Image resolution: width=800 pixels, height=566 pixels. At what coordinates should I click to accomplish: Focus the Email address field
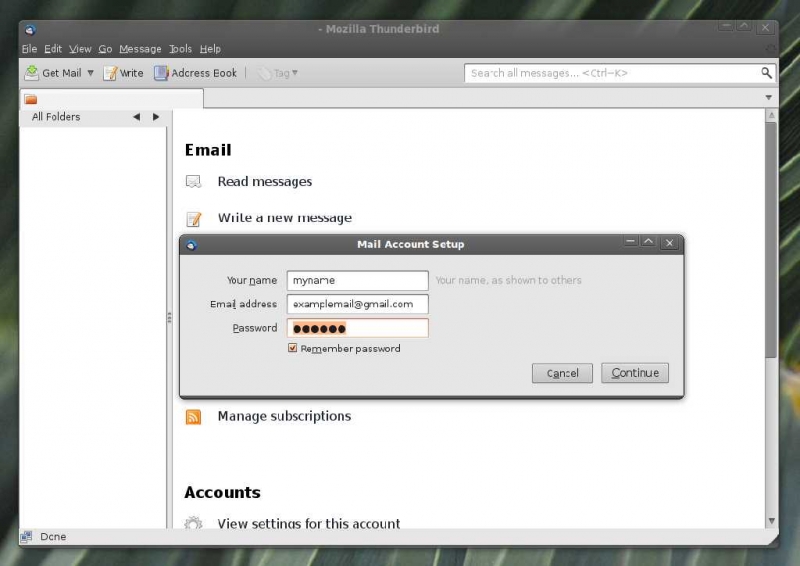tap(357, 304)
